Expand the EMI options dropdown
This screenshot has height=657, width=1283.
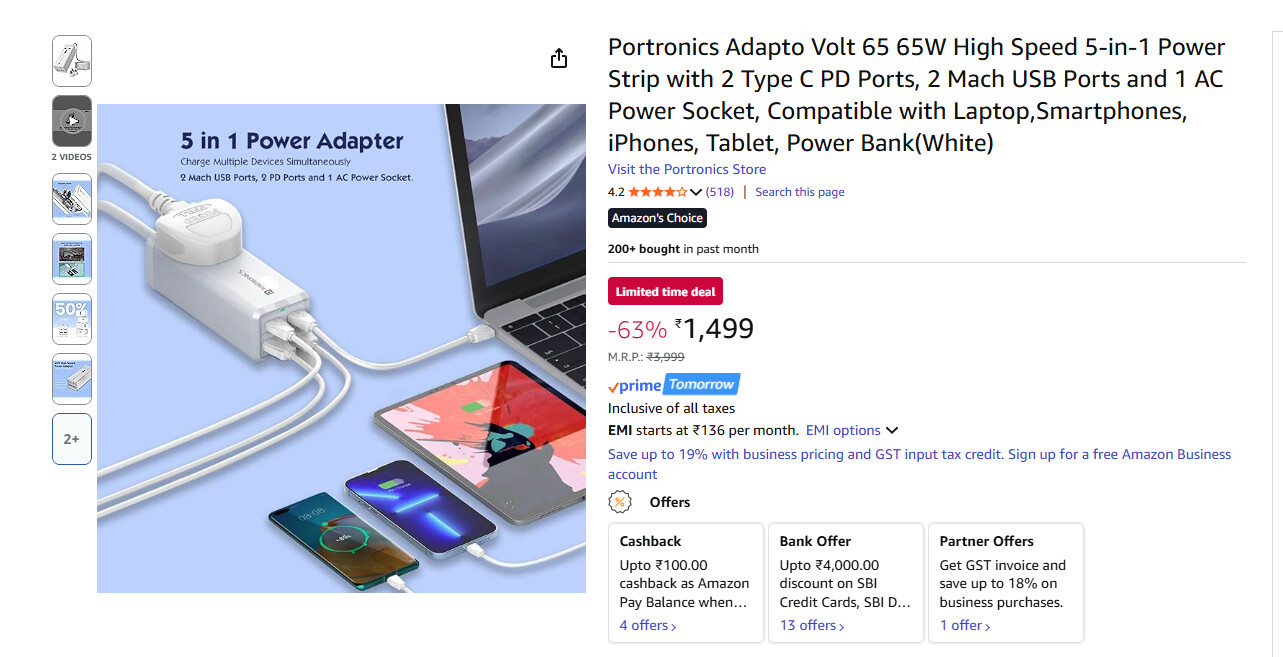pos(852,430)
